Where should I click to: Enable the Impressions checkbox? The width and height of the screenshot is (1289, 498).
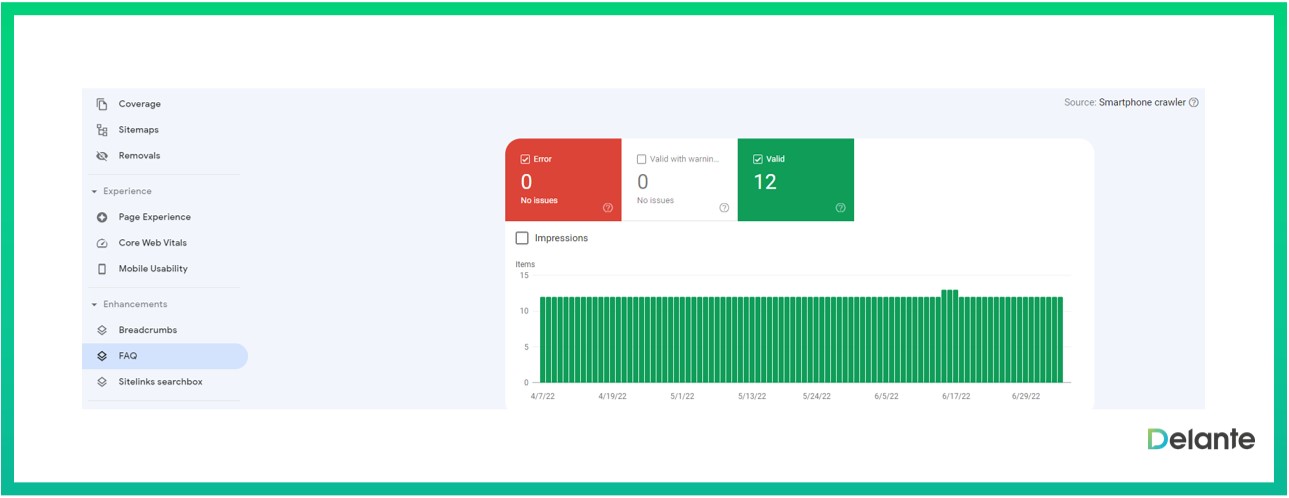tap(522, 238)
